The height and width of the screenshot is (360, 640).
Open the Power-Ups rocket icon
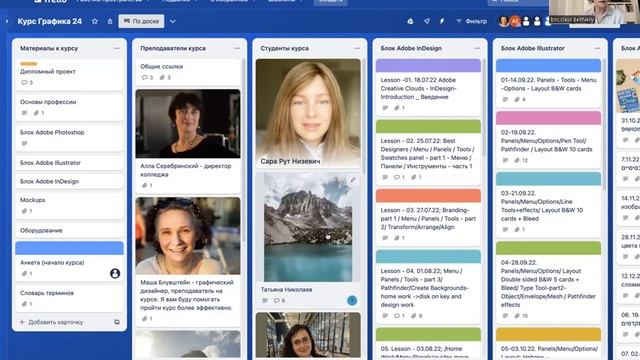point(427,21)
